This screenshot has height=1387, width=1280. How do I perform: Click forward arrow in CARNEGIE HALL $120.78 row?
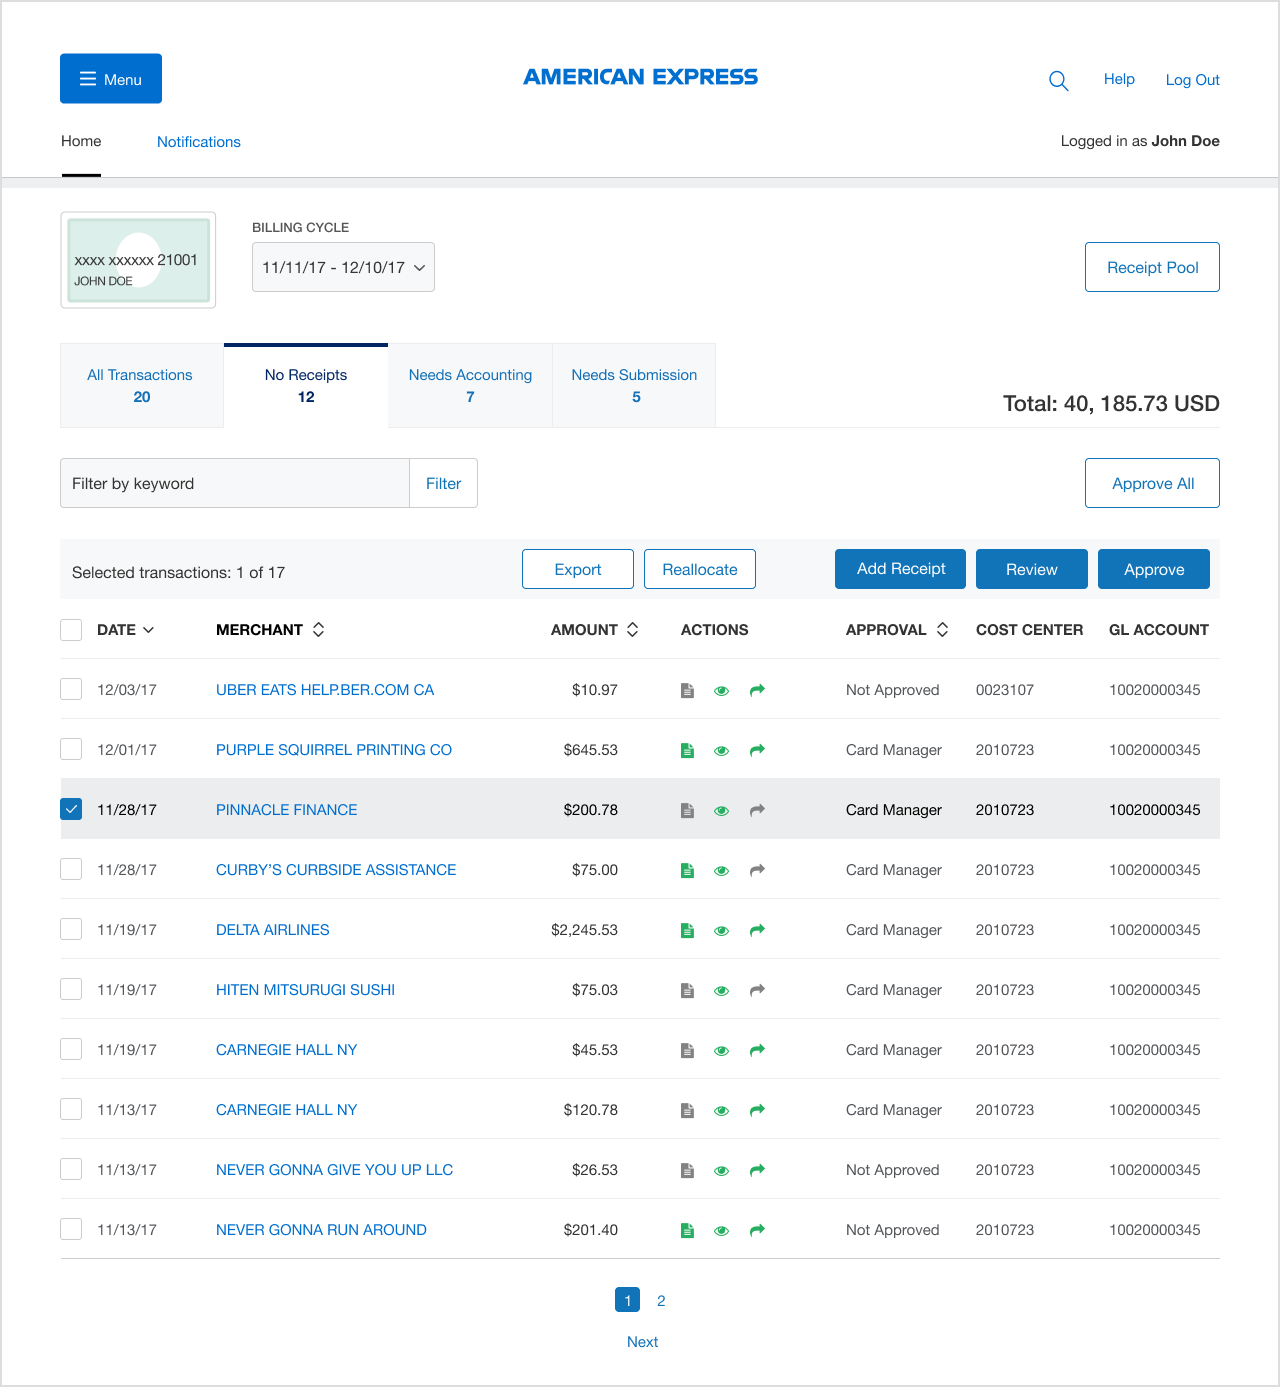(757, 1110)
